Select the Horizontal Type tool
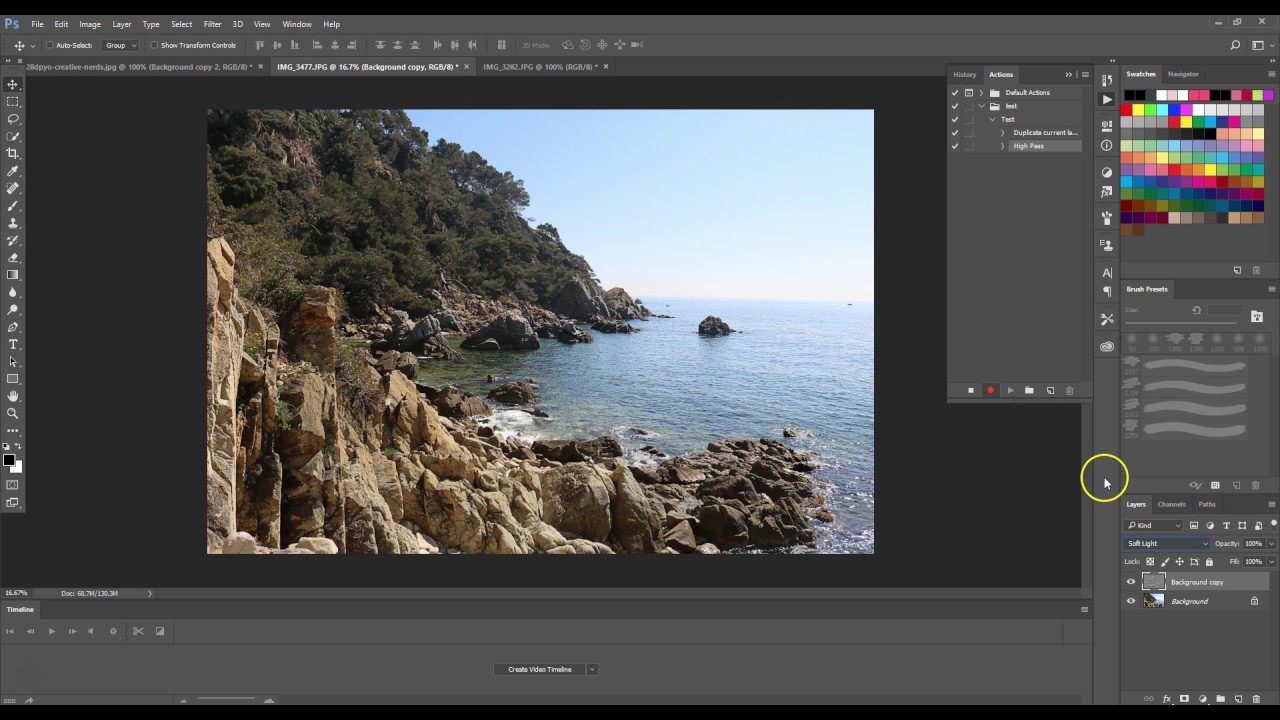1280x720 pixels. pyautogui.click(x=13, y=344)
